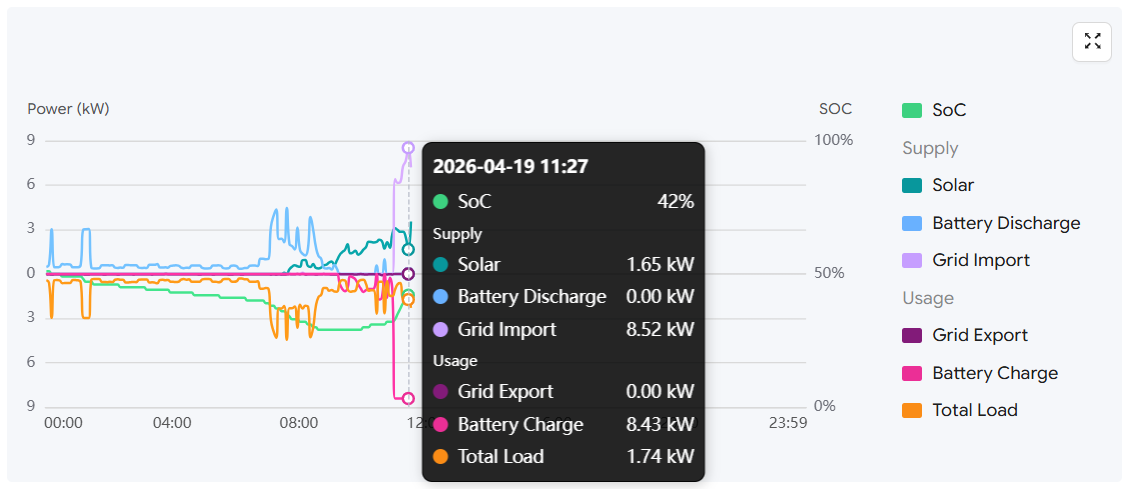Toggle Grid Export legend label text
This screenshot has height=489, width=1133.
980,335
